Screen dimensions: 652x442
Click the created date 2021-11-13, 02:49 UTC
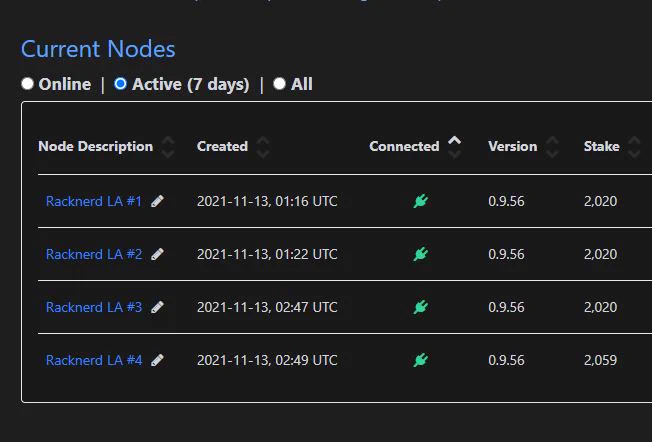[x=267, y=360]
